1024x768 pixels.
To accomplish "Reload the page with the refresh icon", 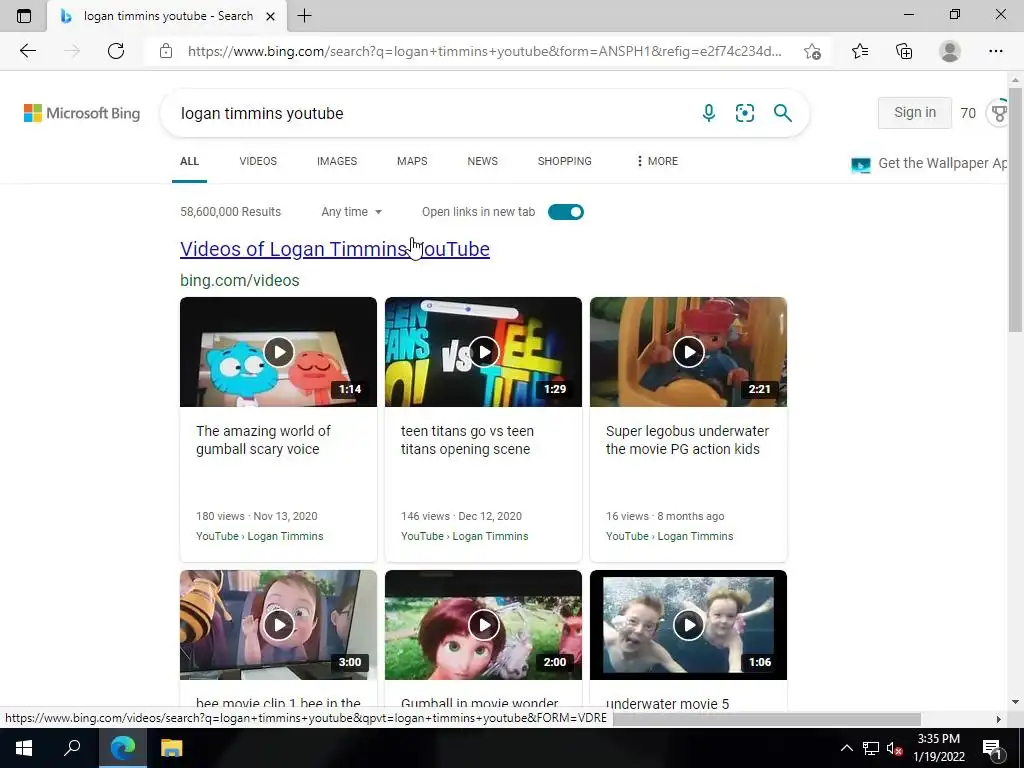I will 116,51.
